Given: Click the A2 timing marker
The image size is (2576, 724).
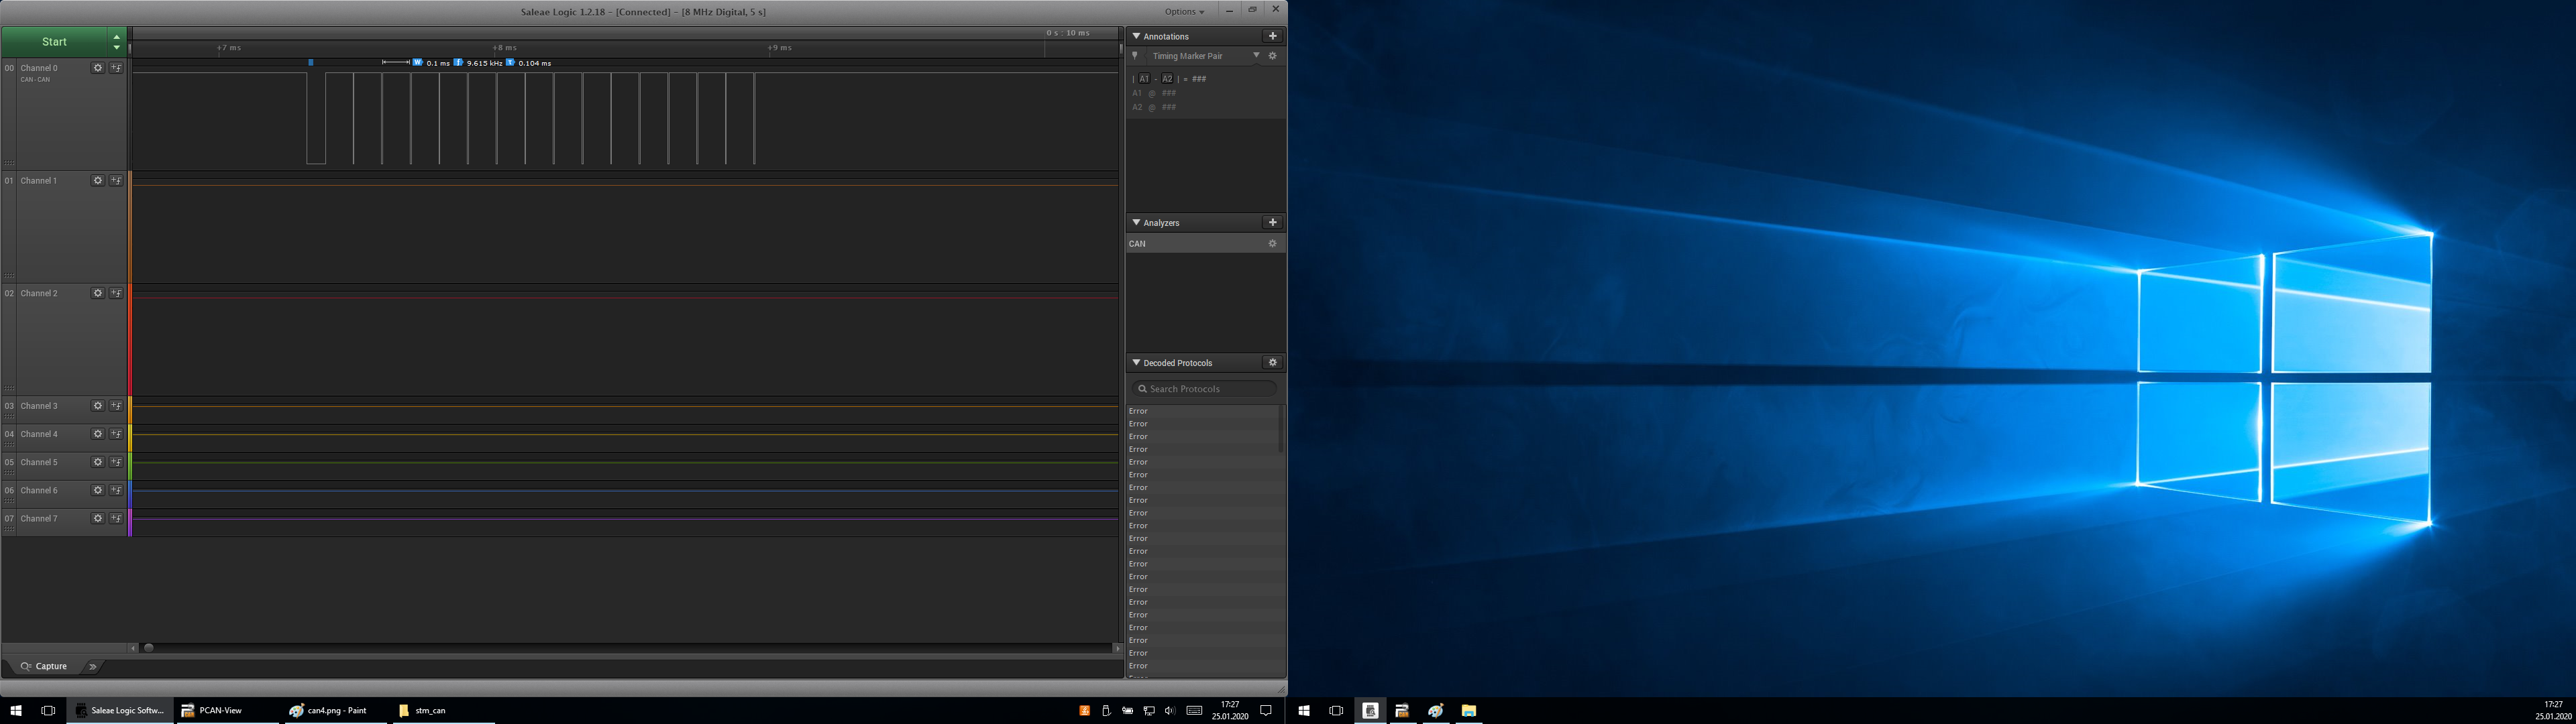Looking at the screenshot, I should click(x=1167, y=79).
